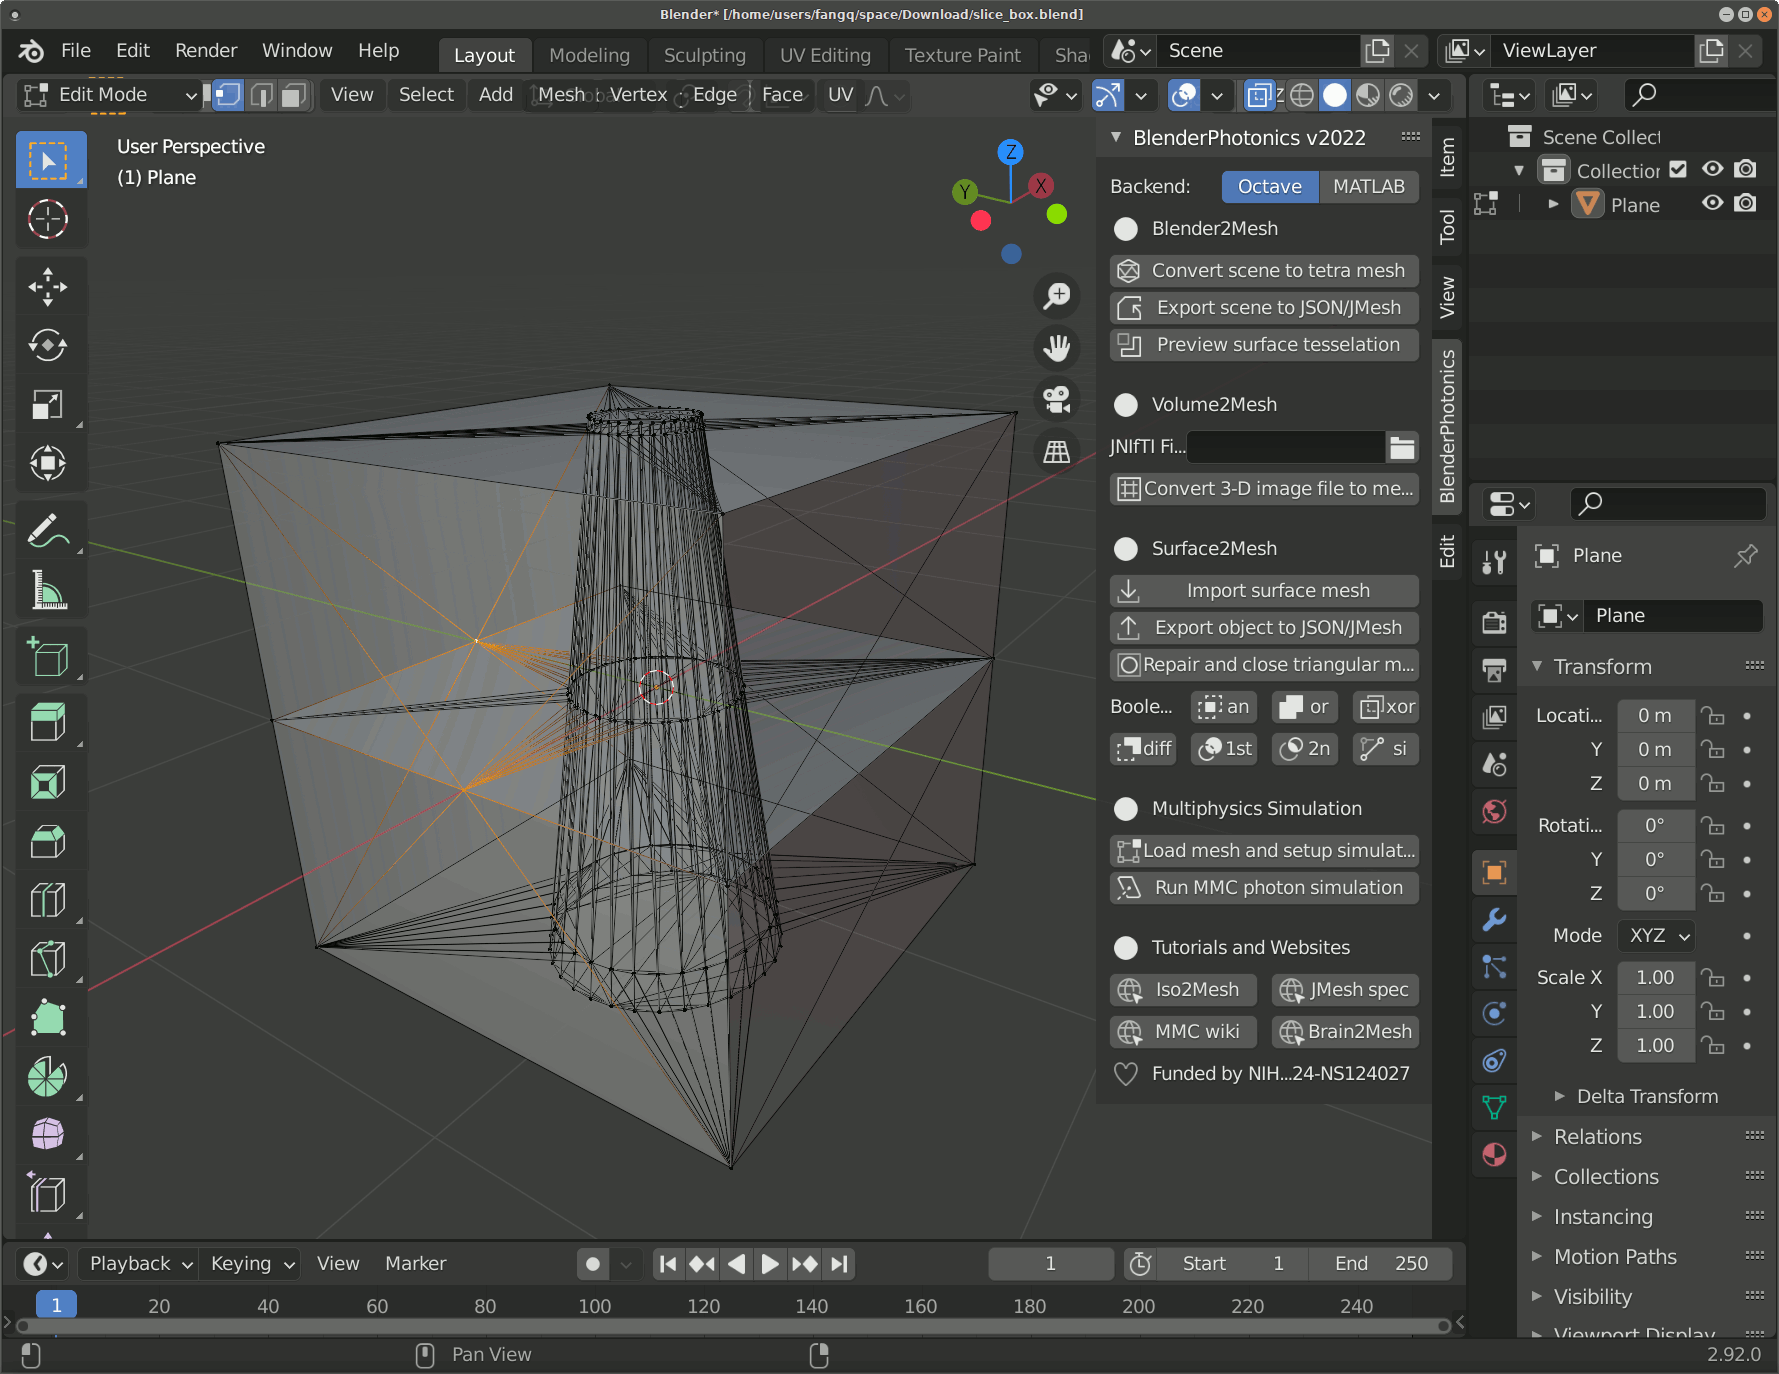This screenshot has width=1779, height=1374.
Task: Open the Material properties tab icon
Action: click(x=1494, y=1155)
